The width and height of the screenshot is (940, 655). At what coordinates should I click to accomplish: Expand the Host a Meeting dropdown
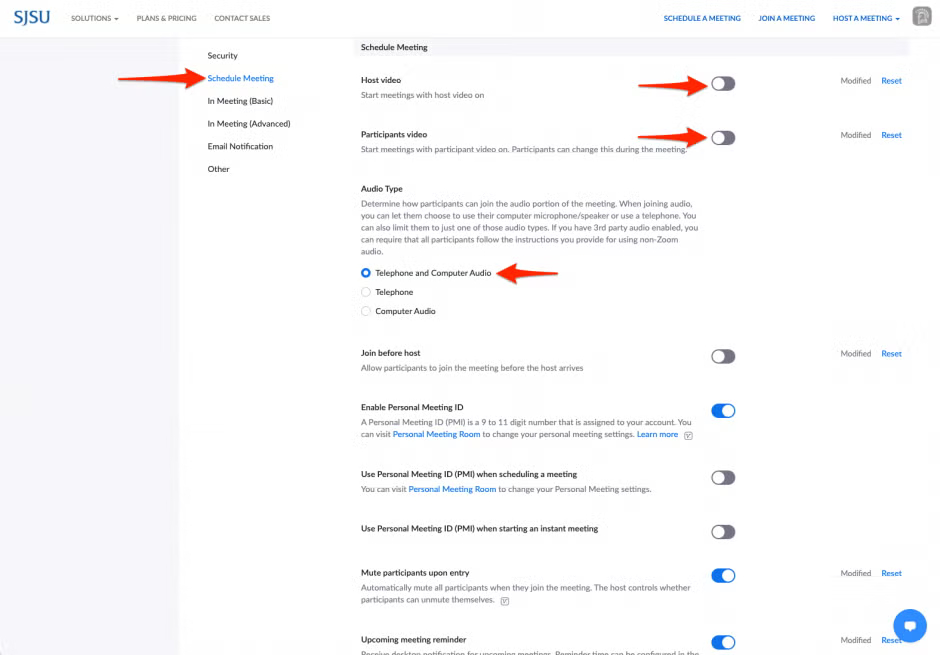pyautogui.click(x=866, y=18)
